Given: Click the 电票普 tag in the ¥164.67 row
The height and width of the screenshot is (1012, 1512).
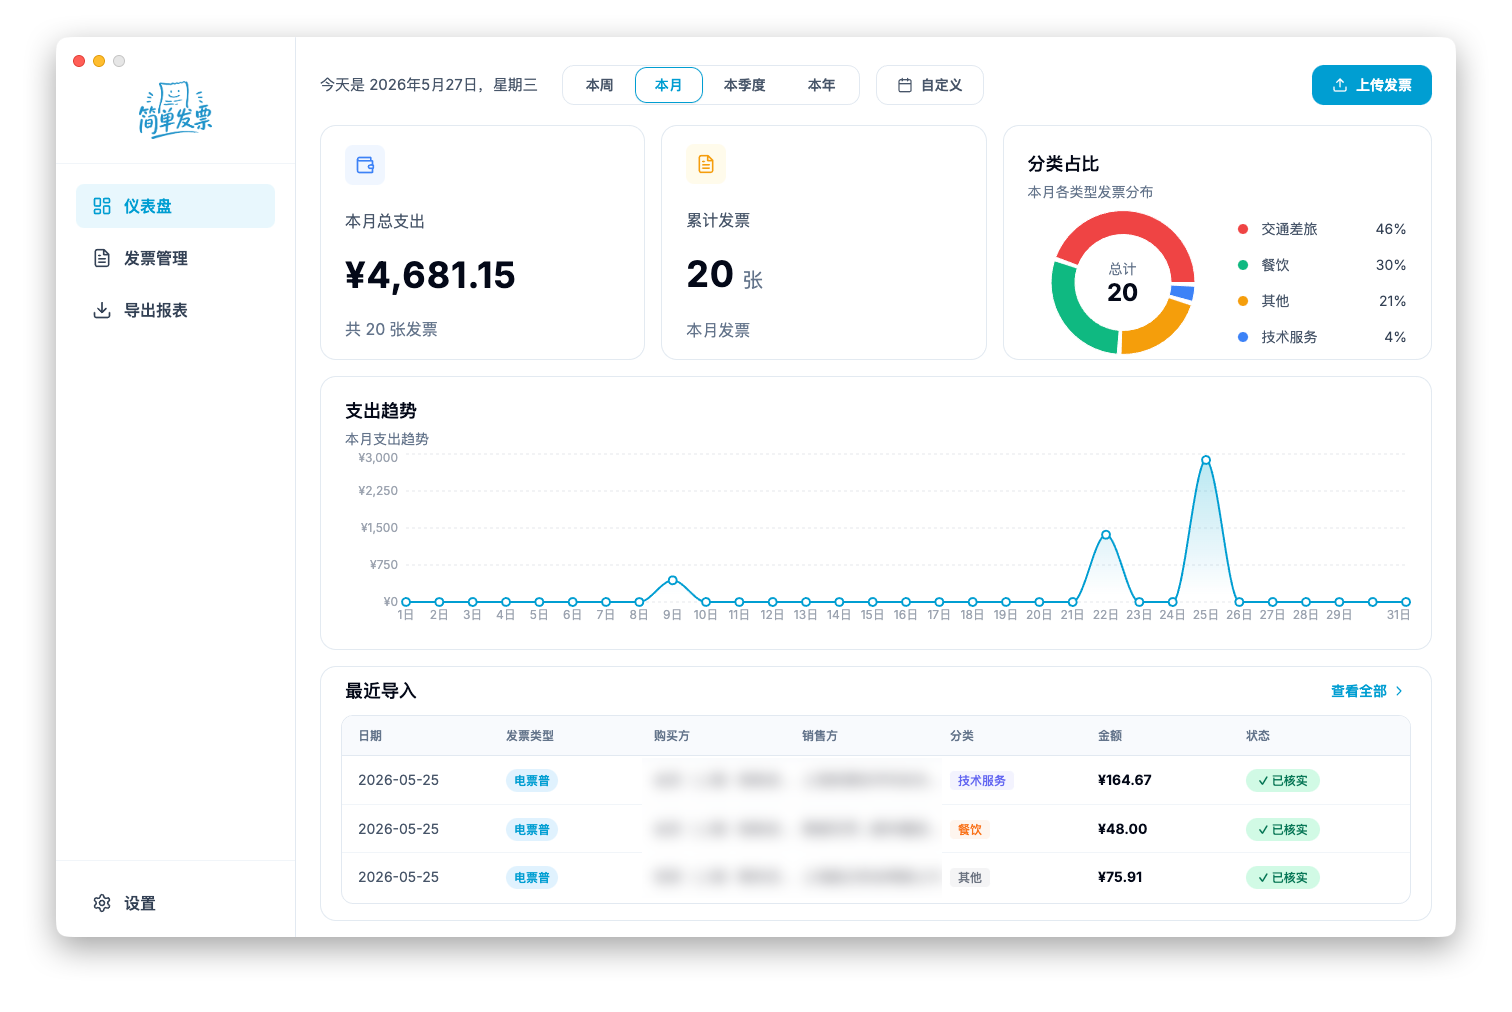Looking at the screenshot, I should click(x=532, y=781).
